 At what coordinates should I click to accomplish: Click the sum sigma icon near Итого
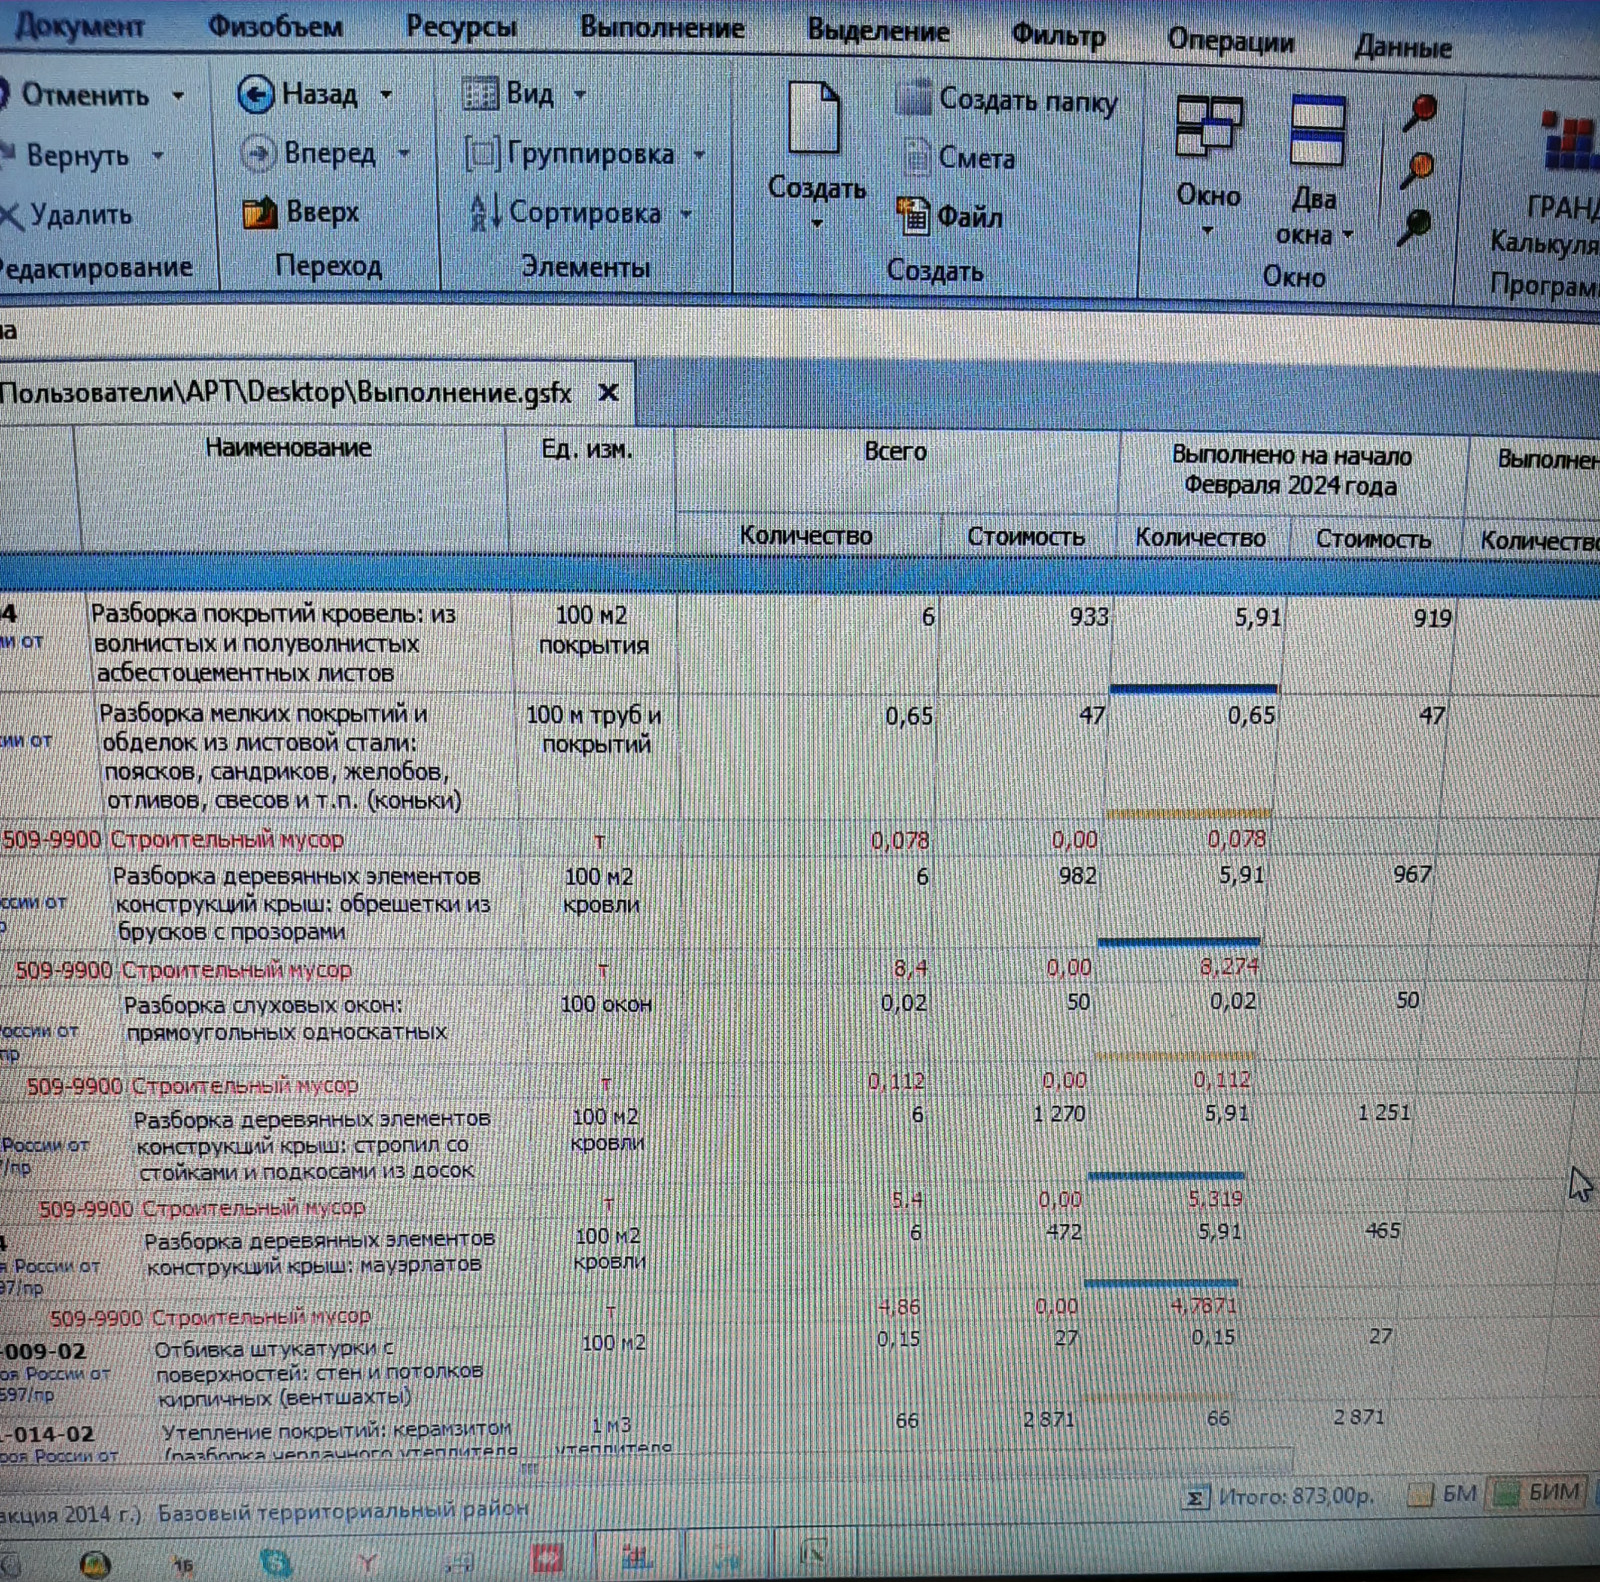pyautogui.click(x=1194, y=1498)
